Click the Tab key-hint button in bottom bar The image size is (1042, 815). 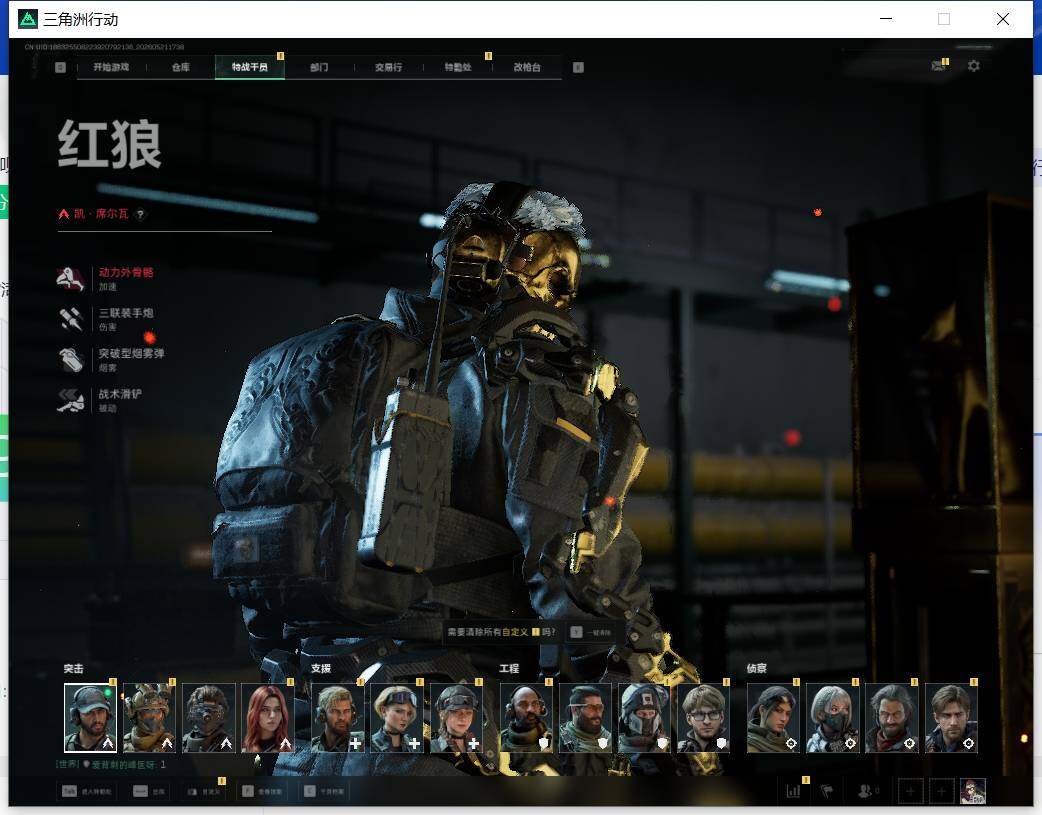tap(86, 791)
